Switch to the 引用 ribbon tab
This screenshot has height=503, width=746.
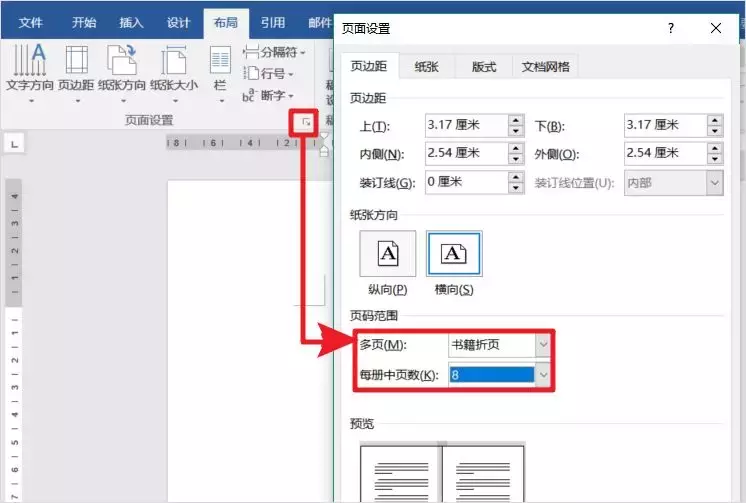(x=273, y=22)
